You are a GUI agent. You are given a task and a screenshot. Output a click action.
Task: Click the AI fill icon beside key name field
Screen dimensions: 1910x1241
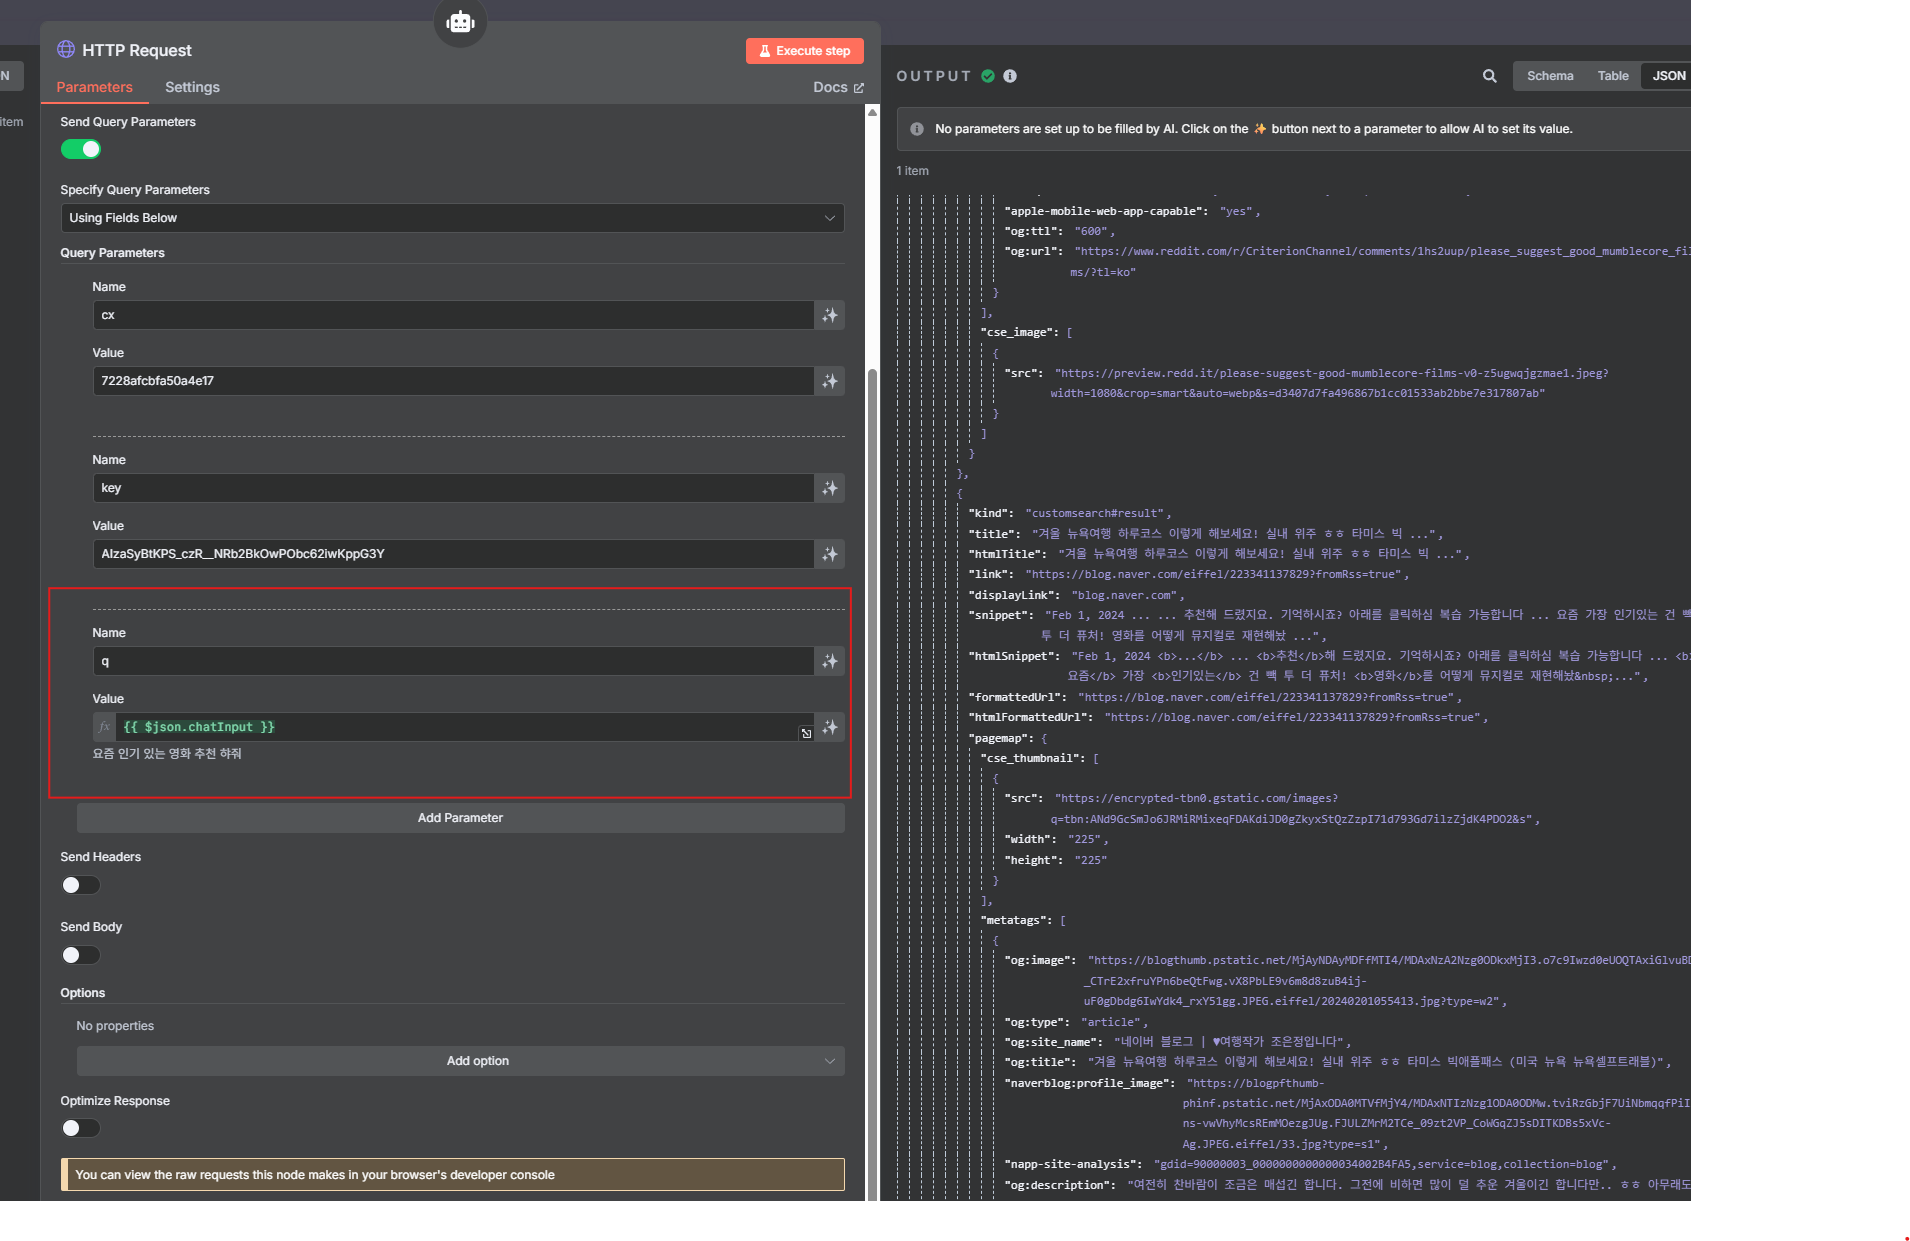(830, 488)
